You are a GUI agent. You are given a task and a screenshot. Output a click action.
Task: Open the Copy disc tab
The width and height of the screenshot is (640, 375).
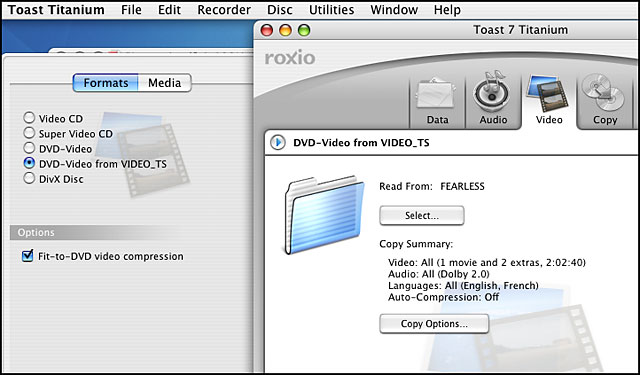604,100
